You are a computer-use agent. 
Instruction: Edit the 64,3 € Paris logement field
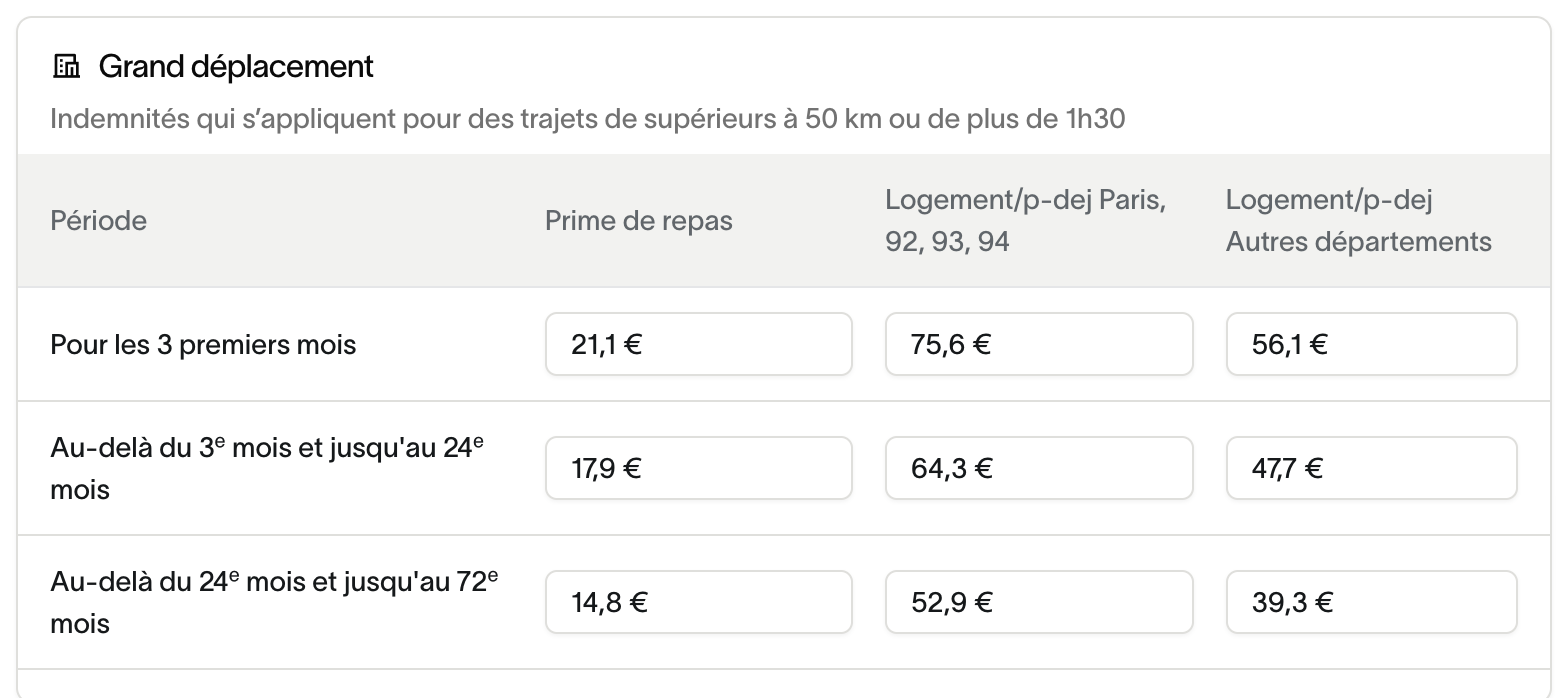[x=1039, y=468]
